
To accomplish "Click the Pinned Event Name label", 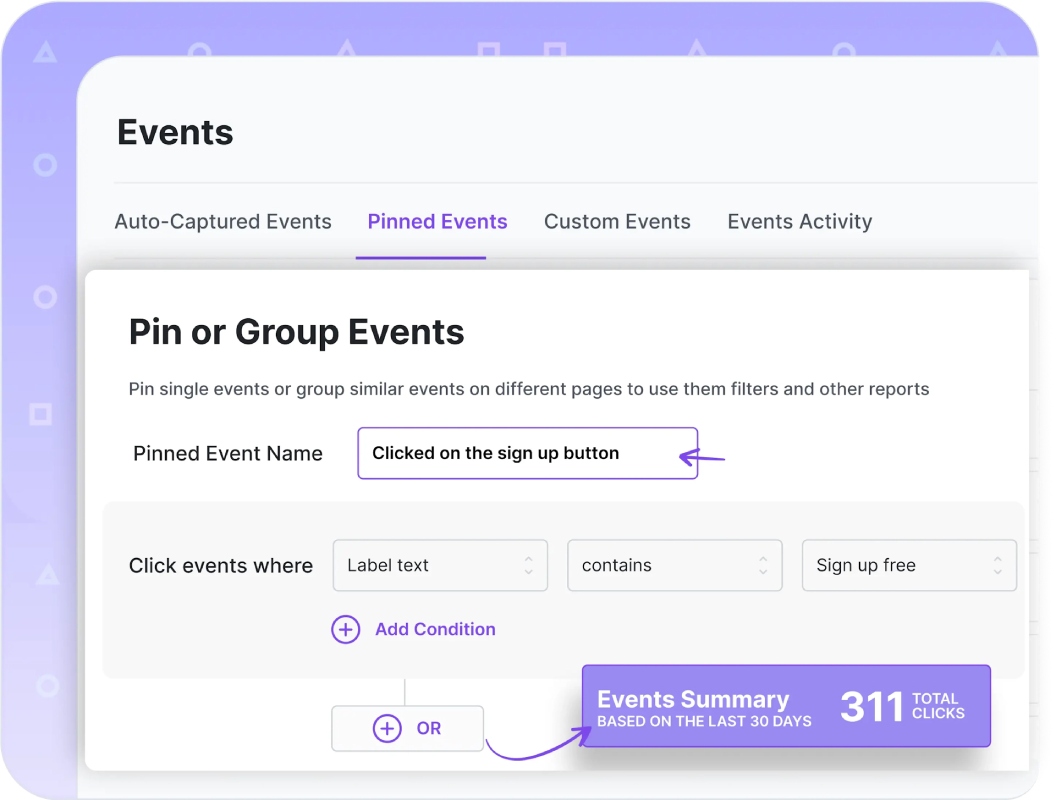I will point(228,453).
